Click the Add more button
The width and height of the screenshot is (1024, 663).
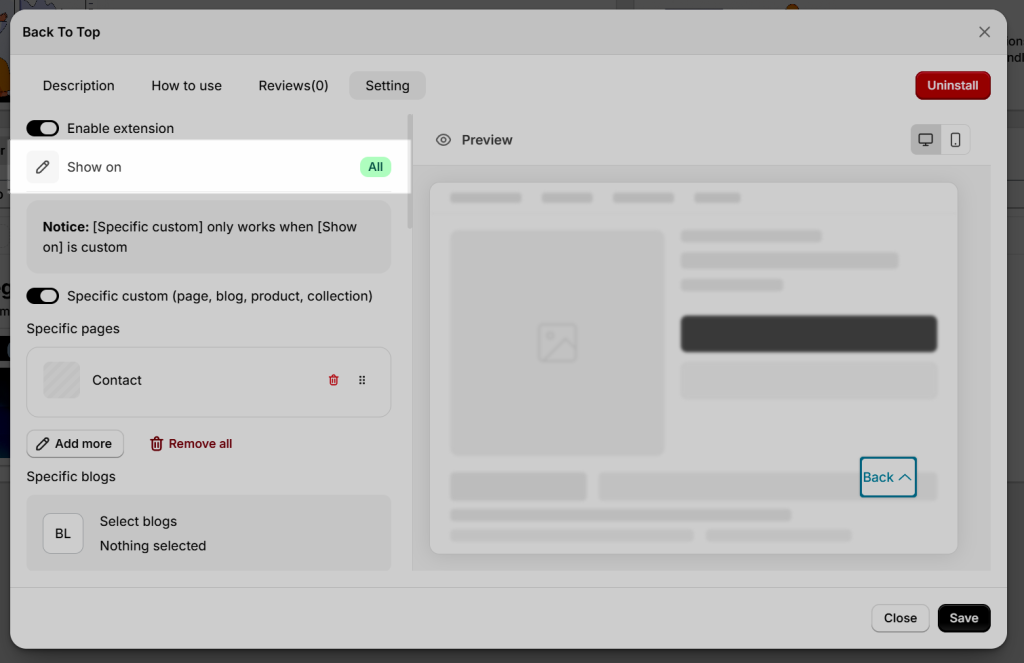(x=75, y=444)
